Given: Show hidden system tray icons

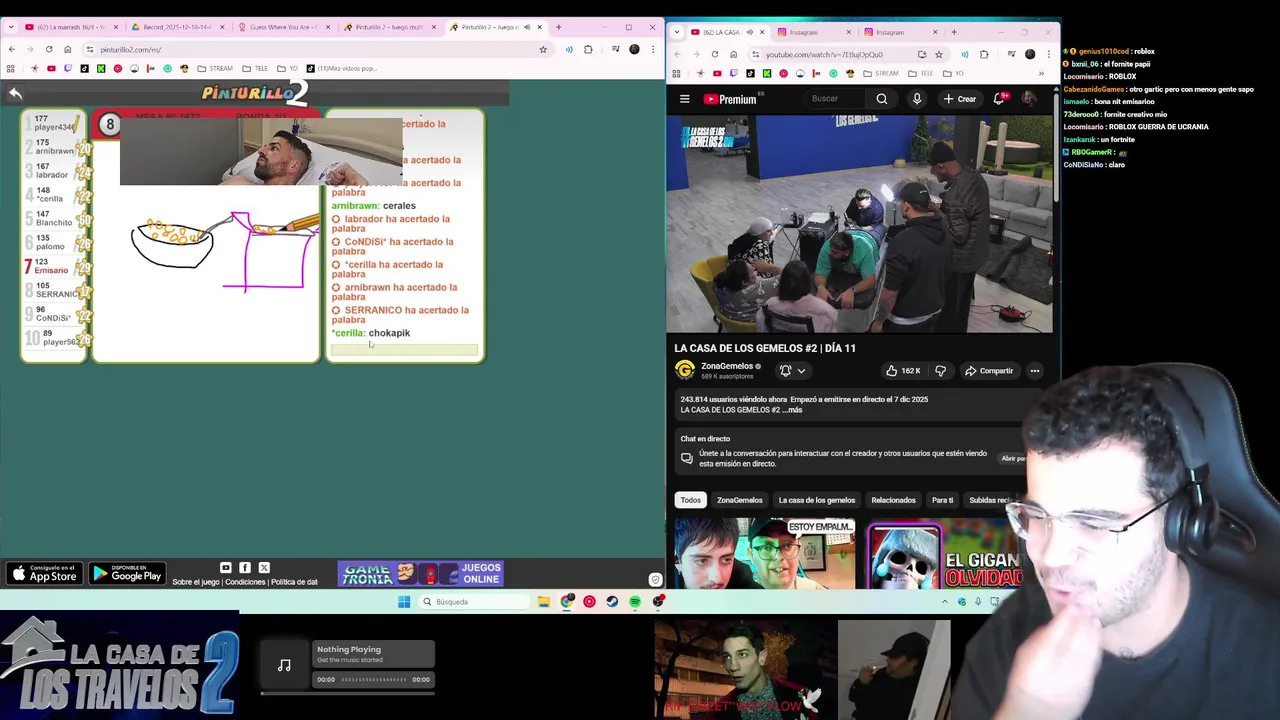Looking at the screenshot, I should coord(945,602).
